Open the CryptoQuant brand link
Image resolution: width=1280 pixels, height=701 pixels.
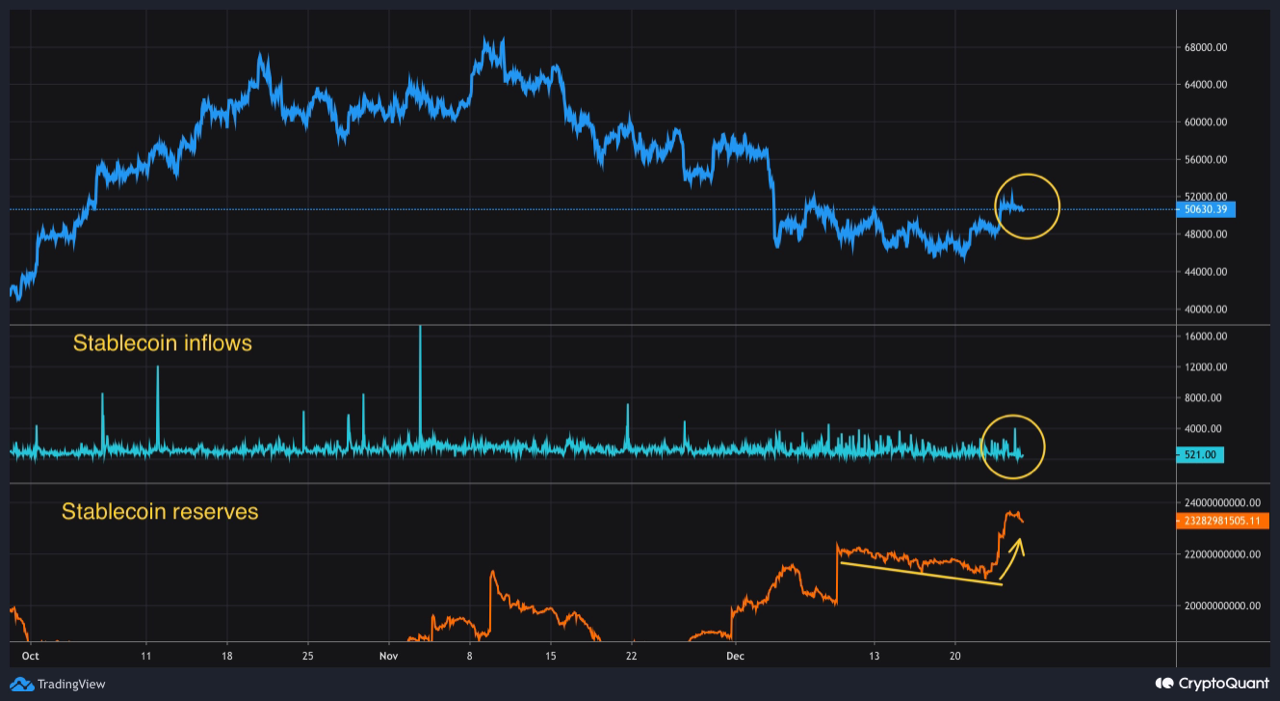click(1223, 684)
